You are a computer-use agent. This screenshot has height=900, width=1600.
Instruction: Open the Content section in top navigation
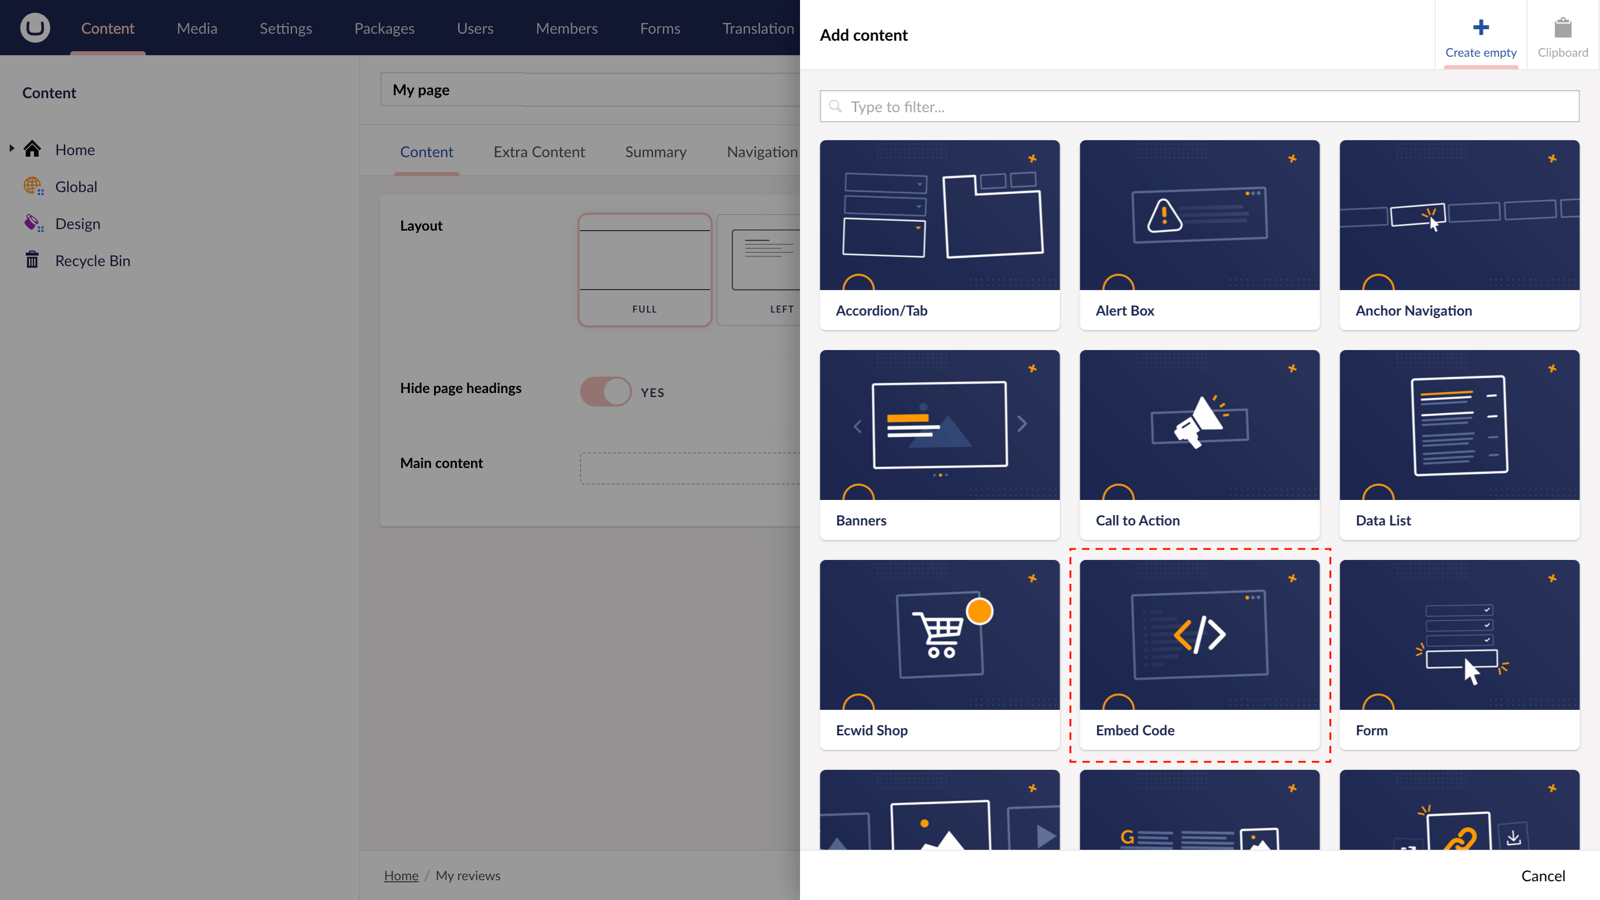[x=108, y=28]
